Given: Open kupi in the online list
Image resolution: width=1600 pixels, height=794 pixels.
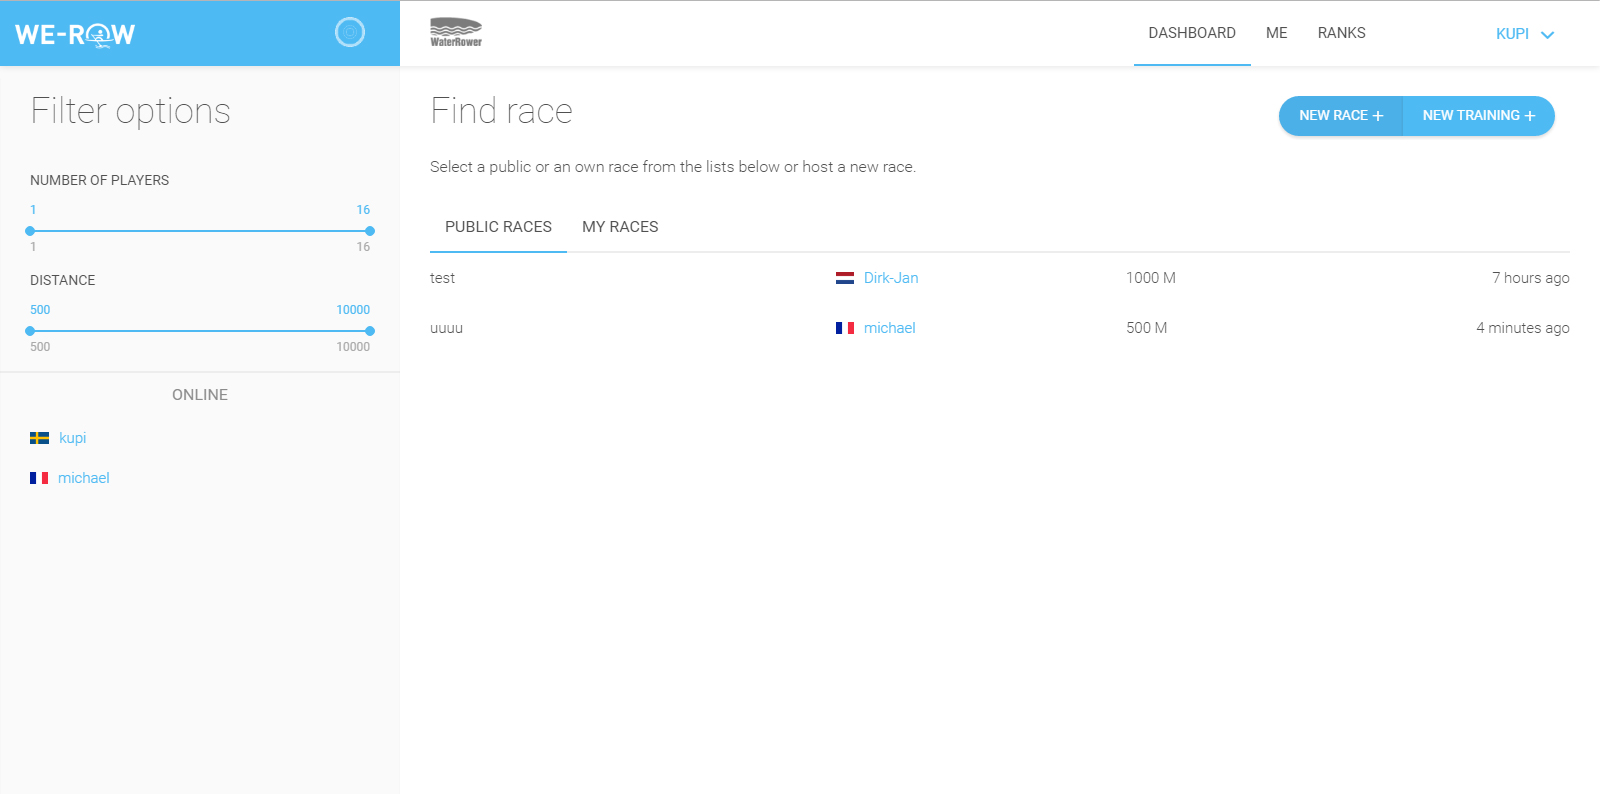Looking at the screenshot, I should pyautogui.click(x=72, y=438).
